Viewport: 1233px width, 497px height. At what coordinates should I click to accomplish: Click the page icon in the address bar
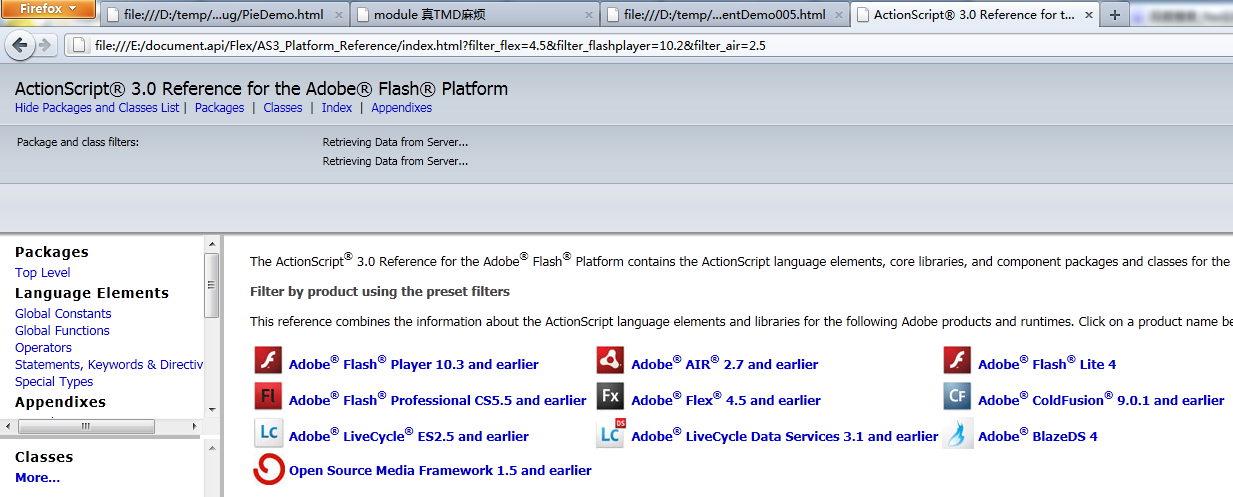click(x=79, y=45)
